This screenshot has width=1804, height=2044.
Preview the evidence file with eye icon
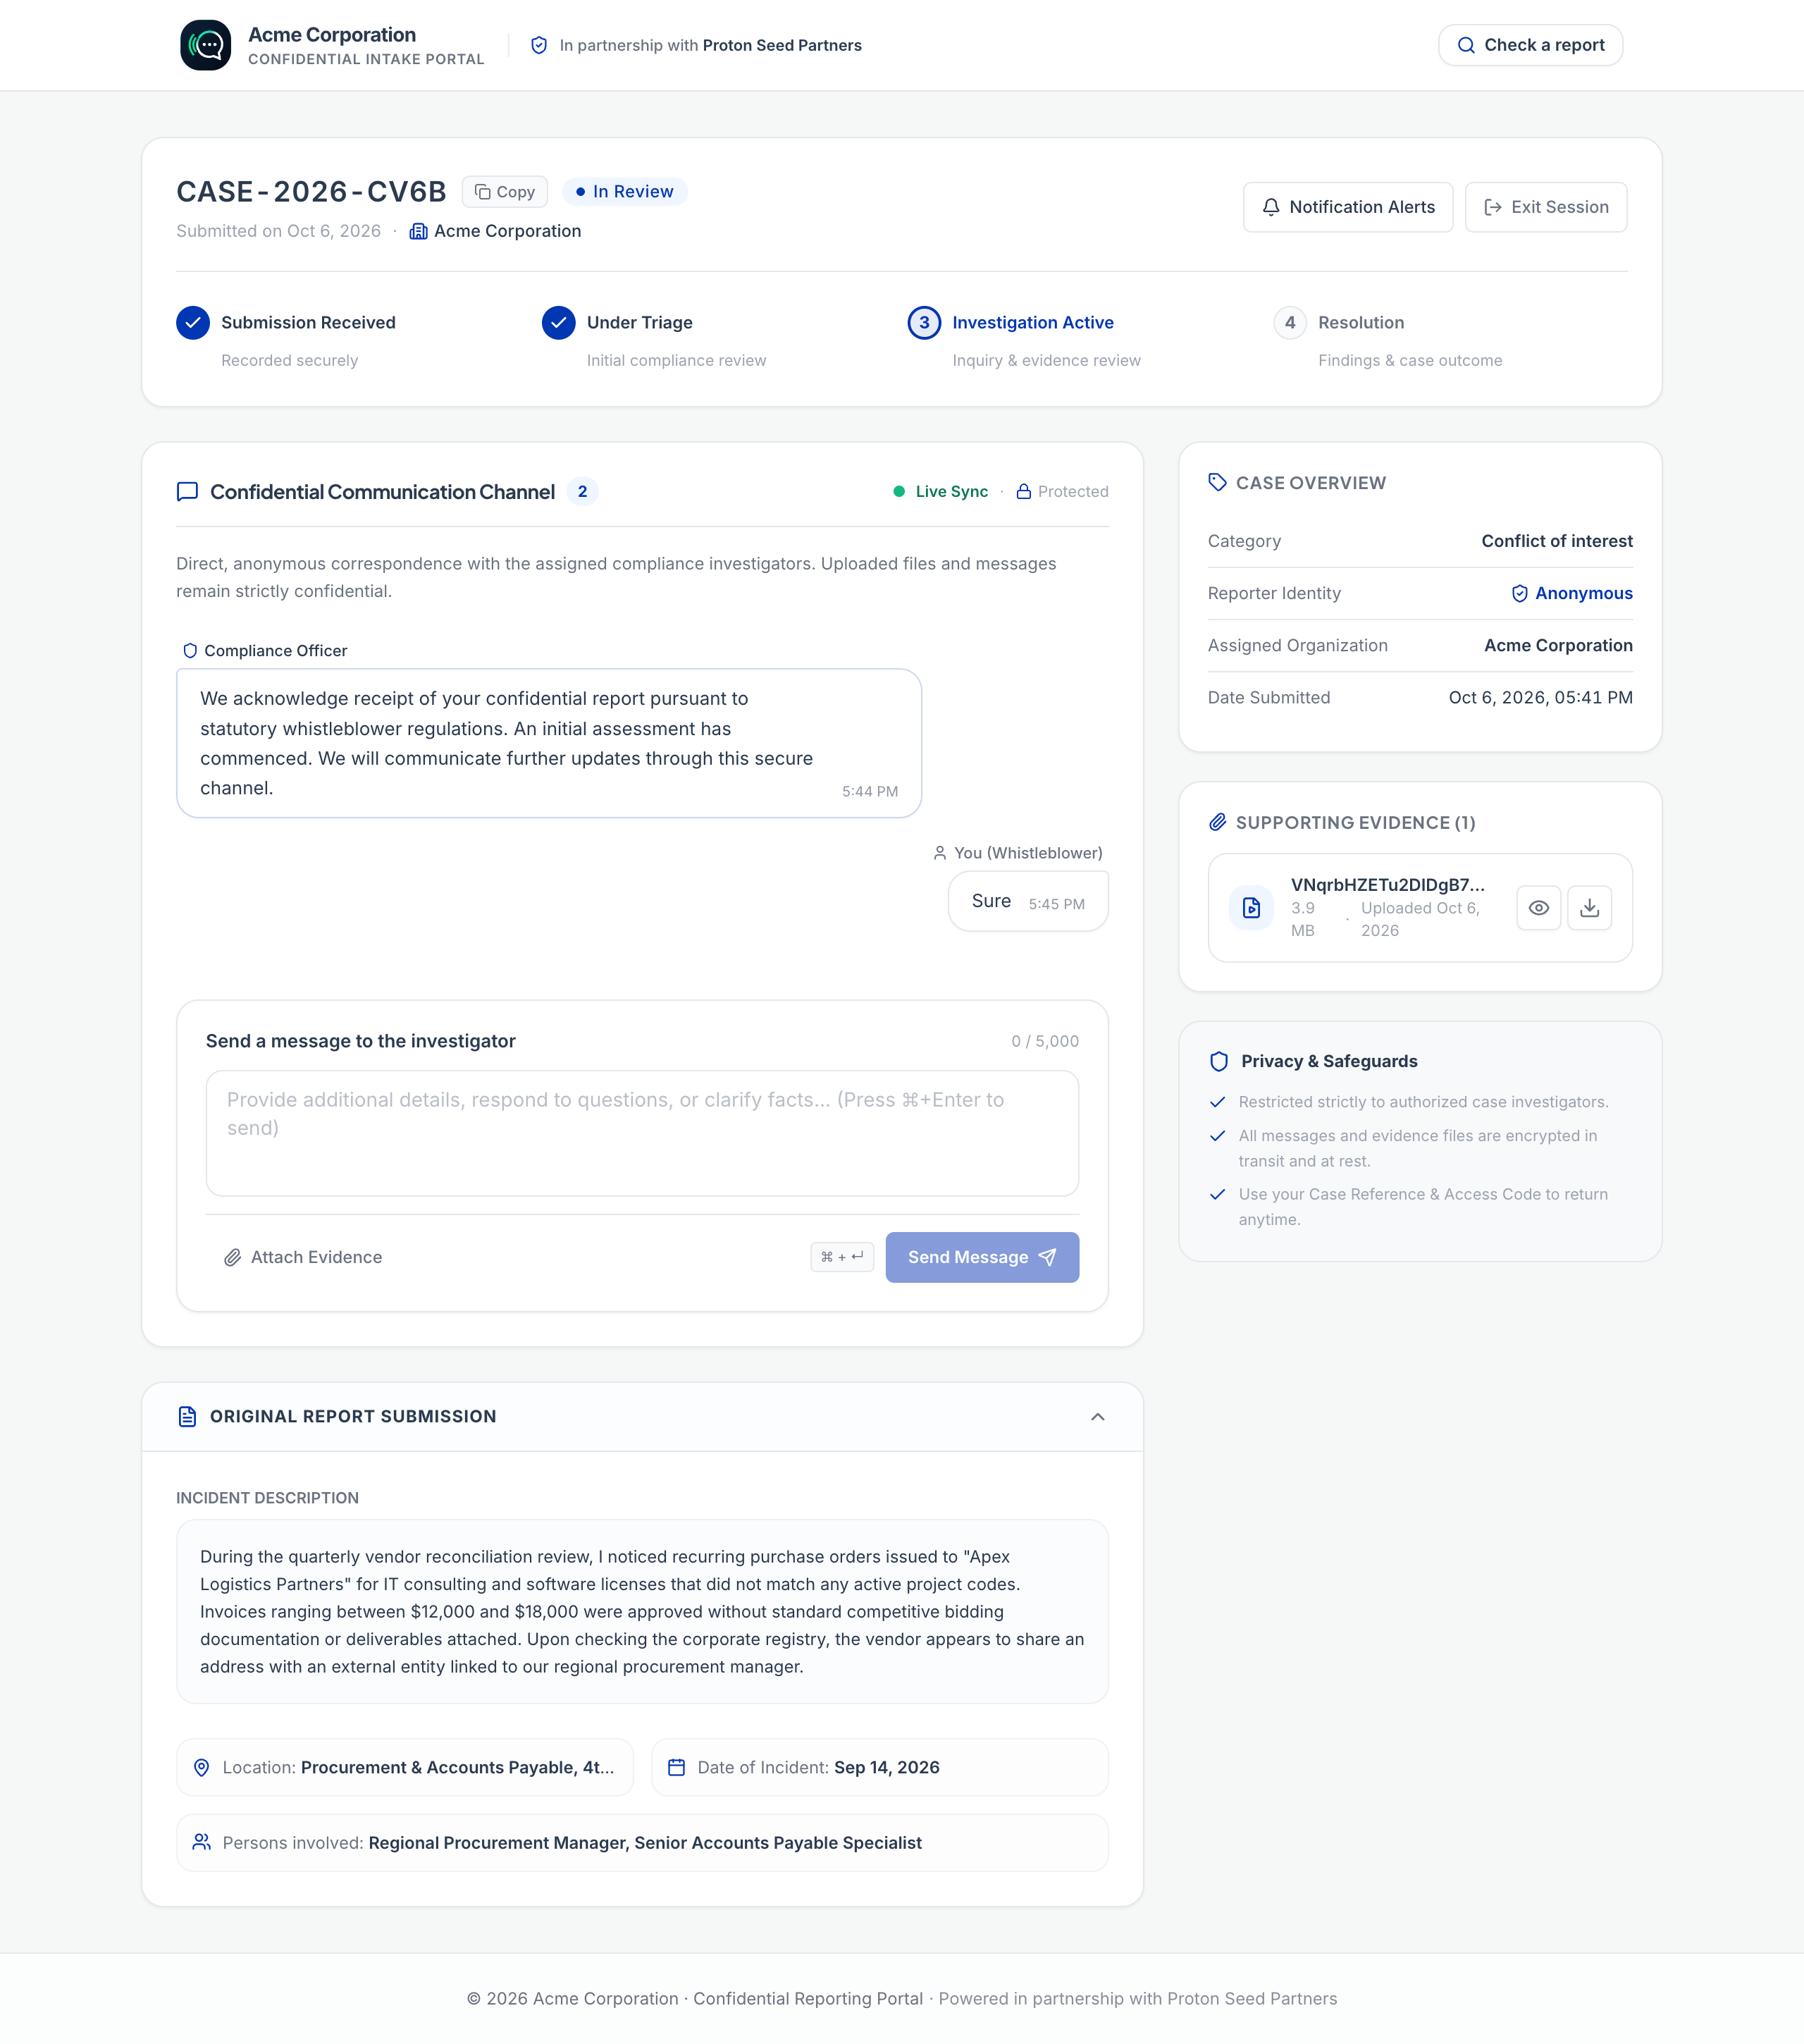(1538, 908)
